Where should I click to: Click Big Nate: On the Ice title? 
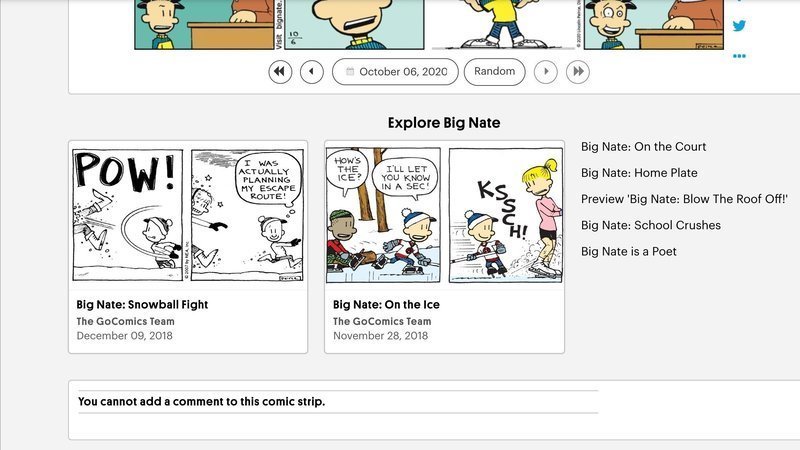coord(386,305)
